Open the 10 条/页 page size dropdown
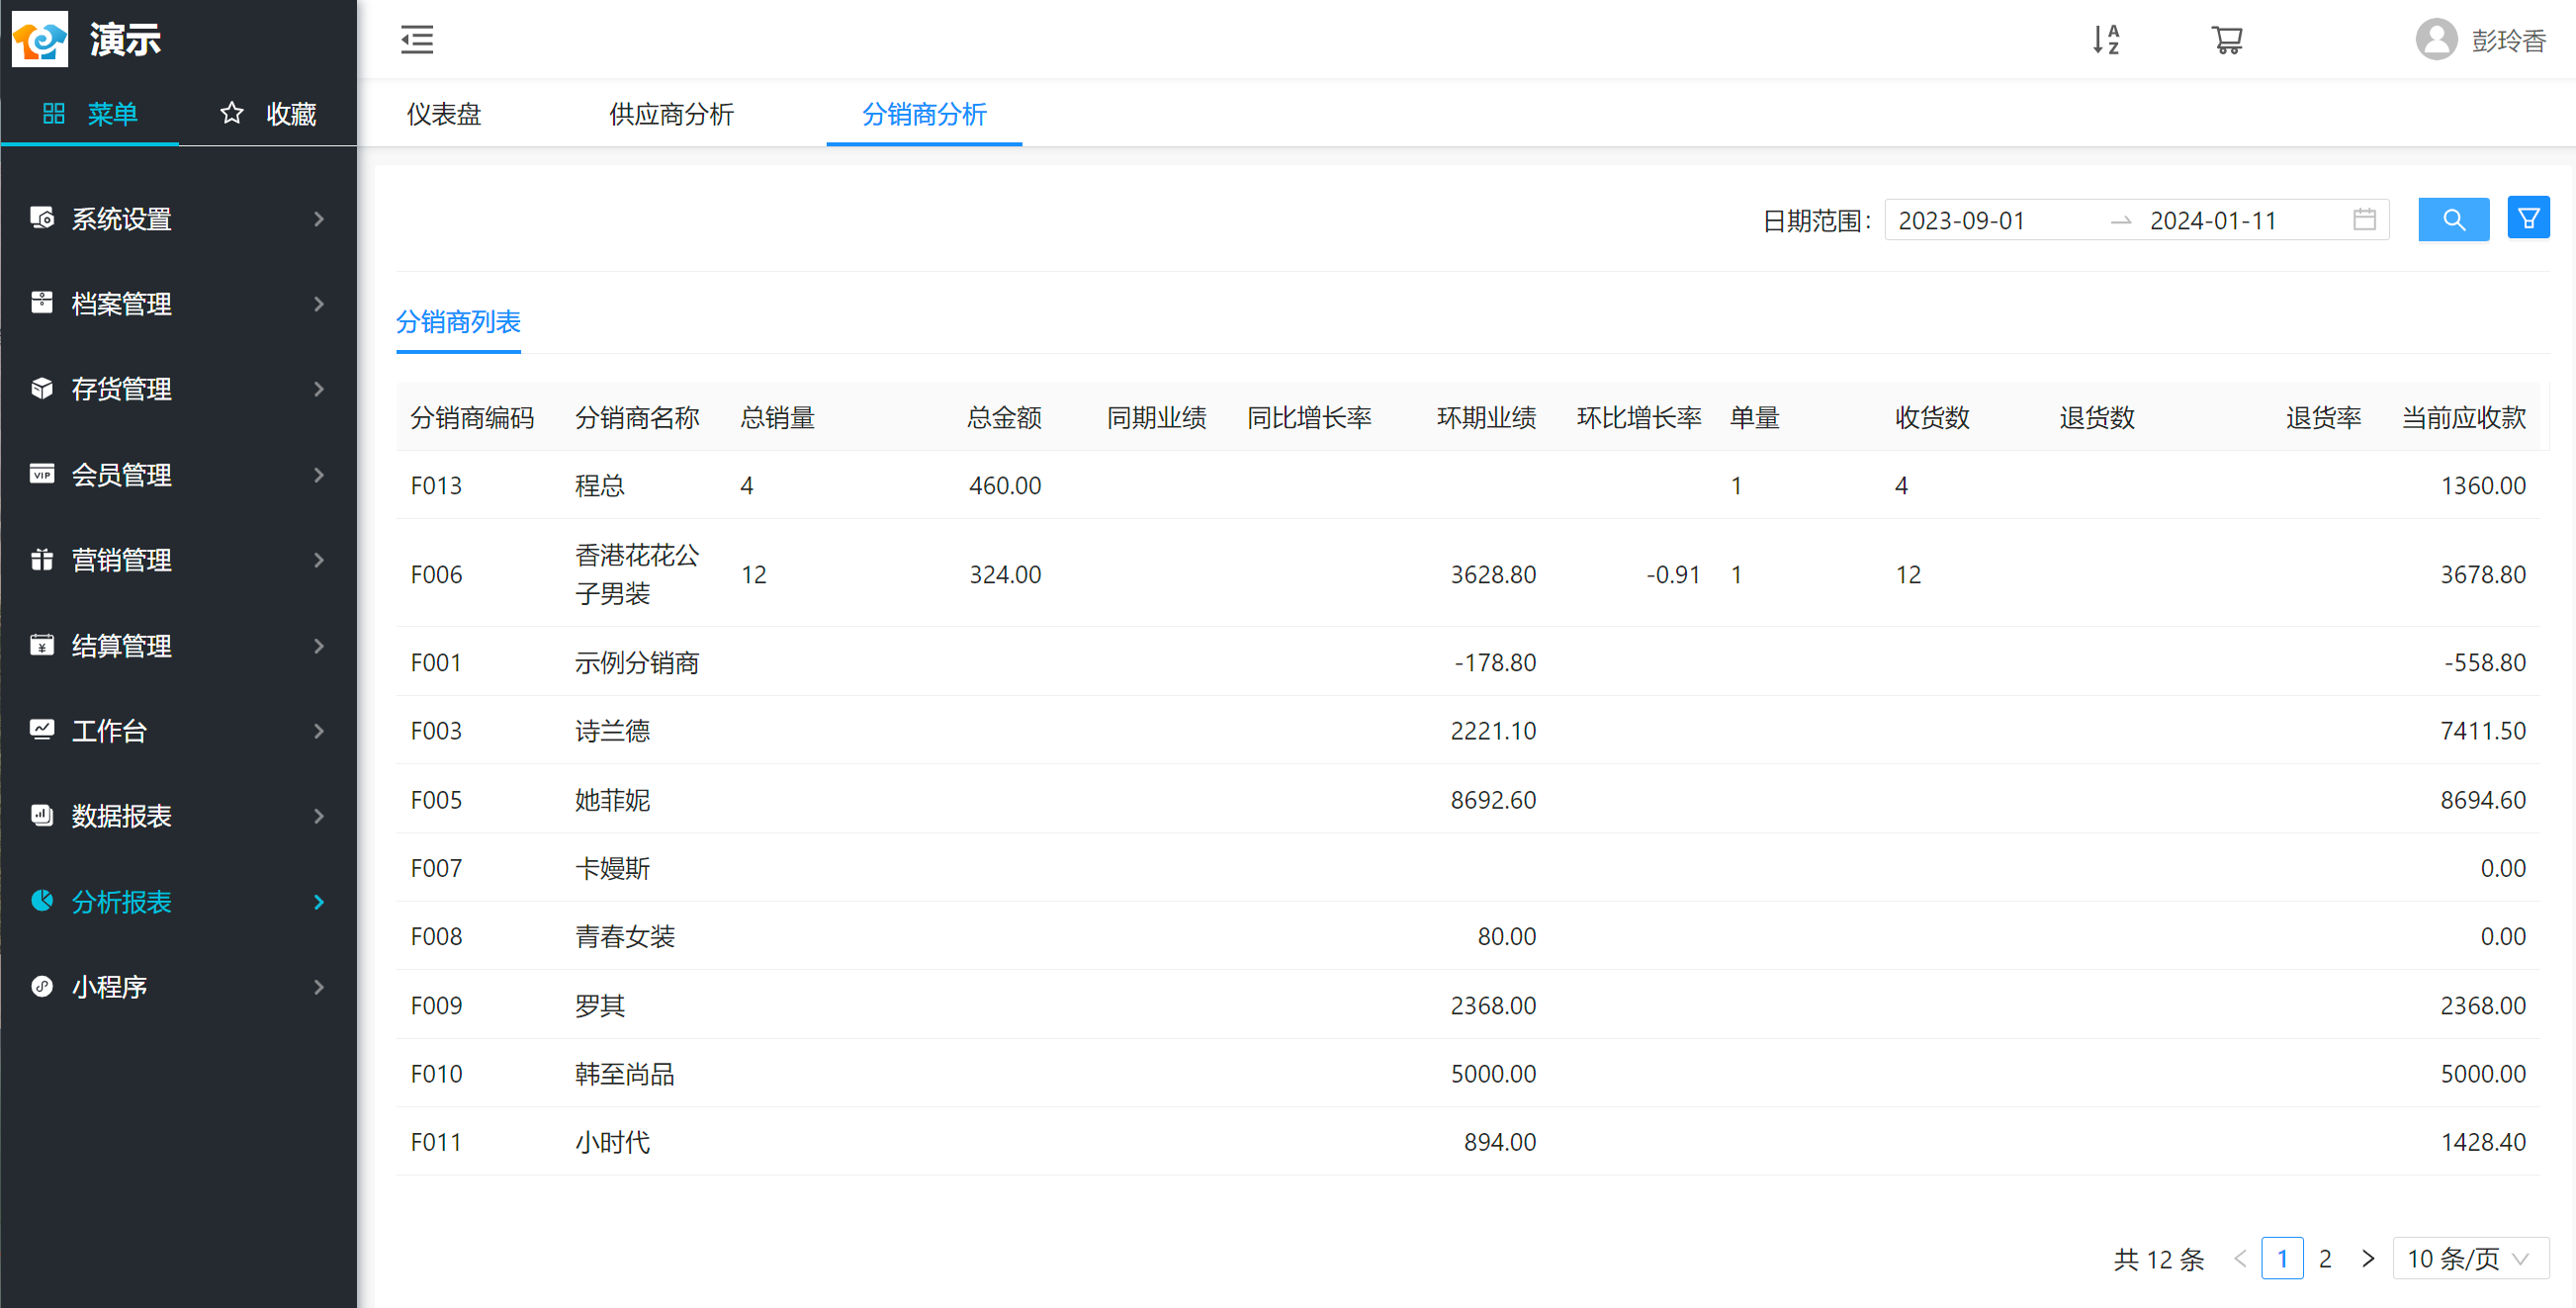2576x1308 pixels. pos(2470,1258)
